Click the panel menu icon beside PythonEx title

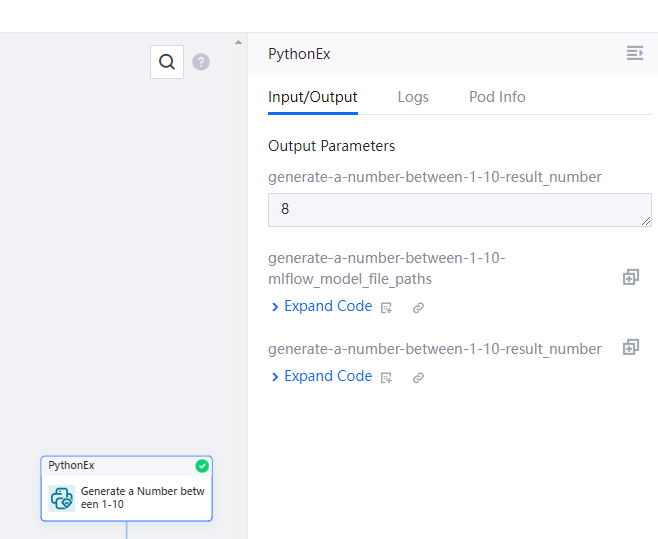(634, 54)
